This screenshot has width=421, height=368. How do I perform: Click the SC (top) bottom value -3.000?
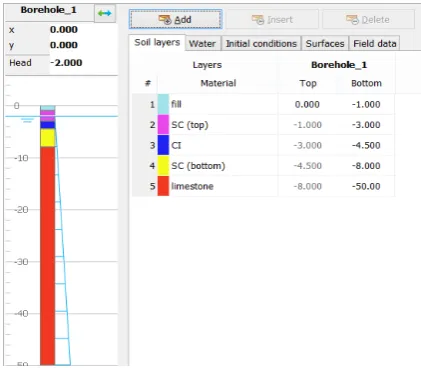pos(366,125)
